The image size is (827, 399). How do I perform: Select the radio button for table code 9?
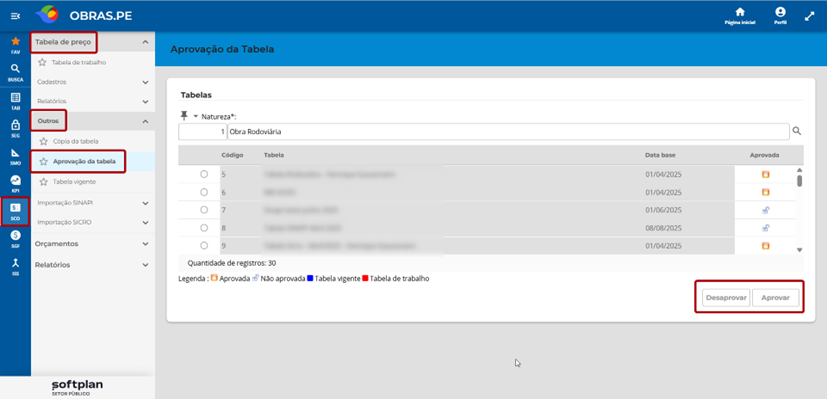click(204, 246)
